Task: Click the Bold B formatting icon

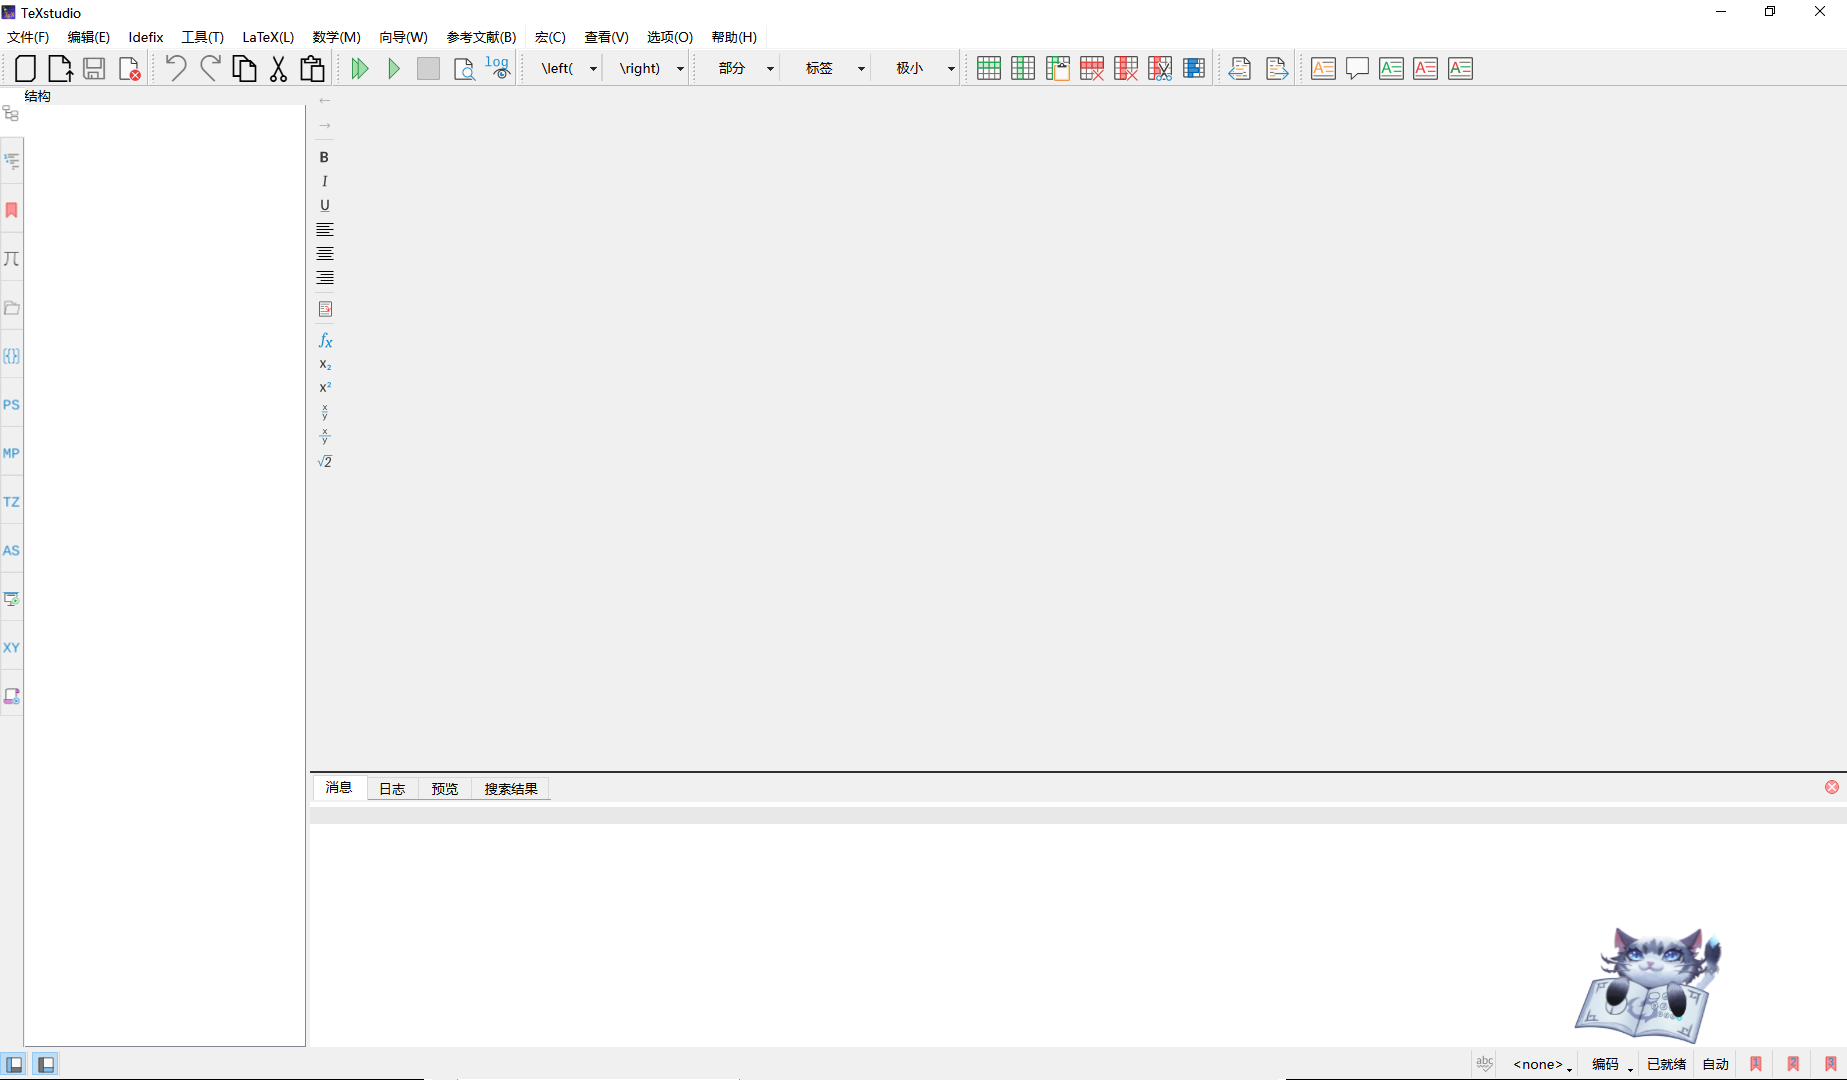Action: pyautogui.click(x=324, y=157)
